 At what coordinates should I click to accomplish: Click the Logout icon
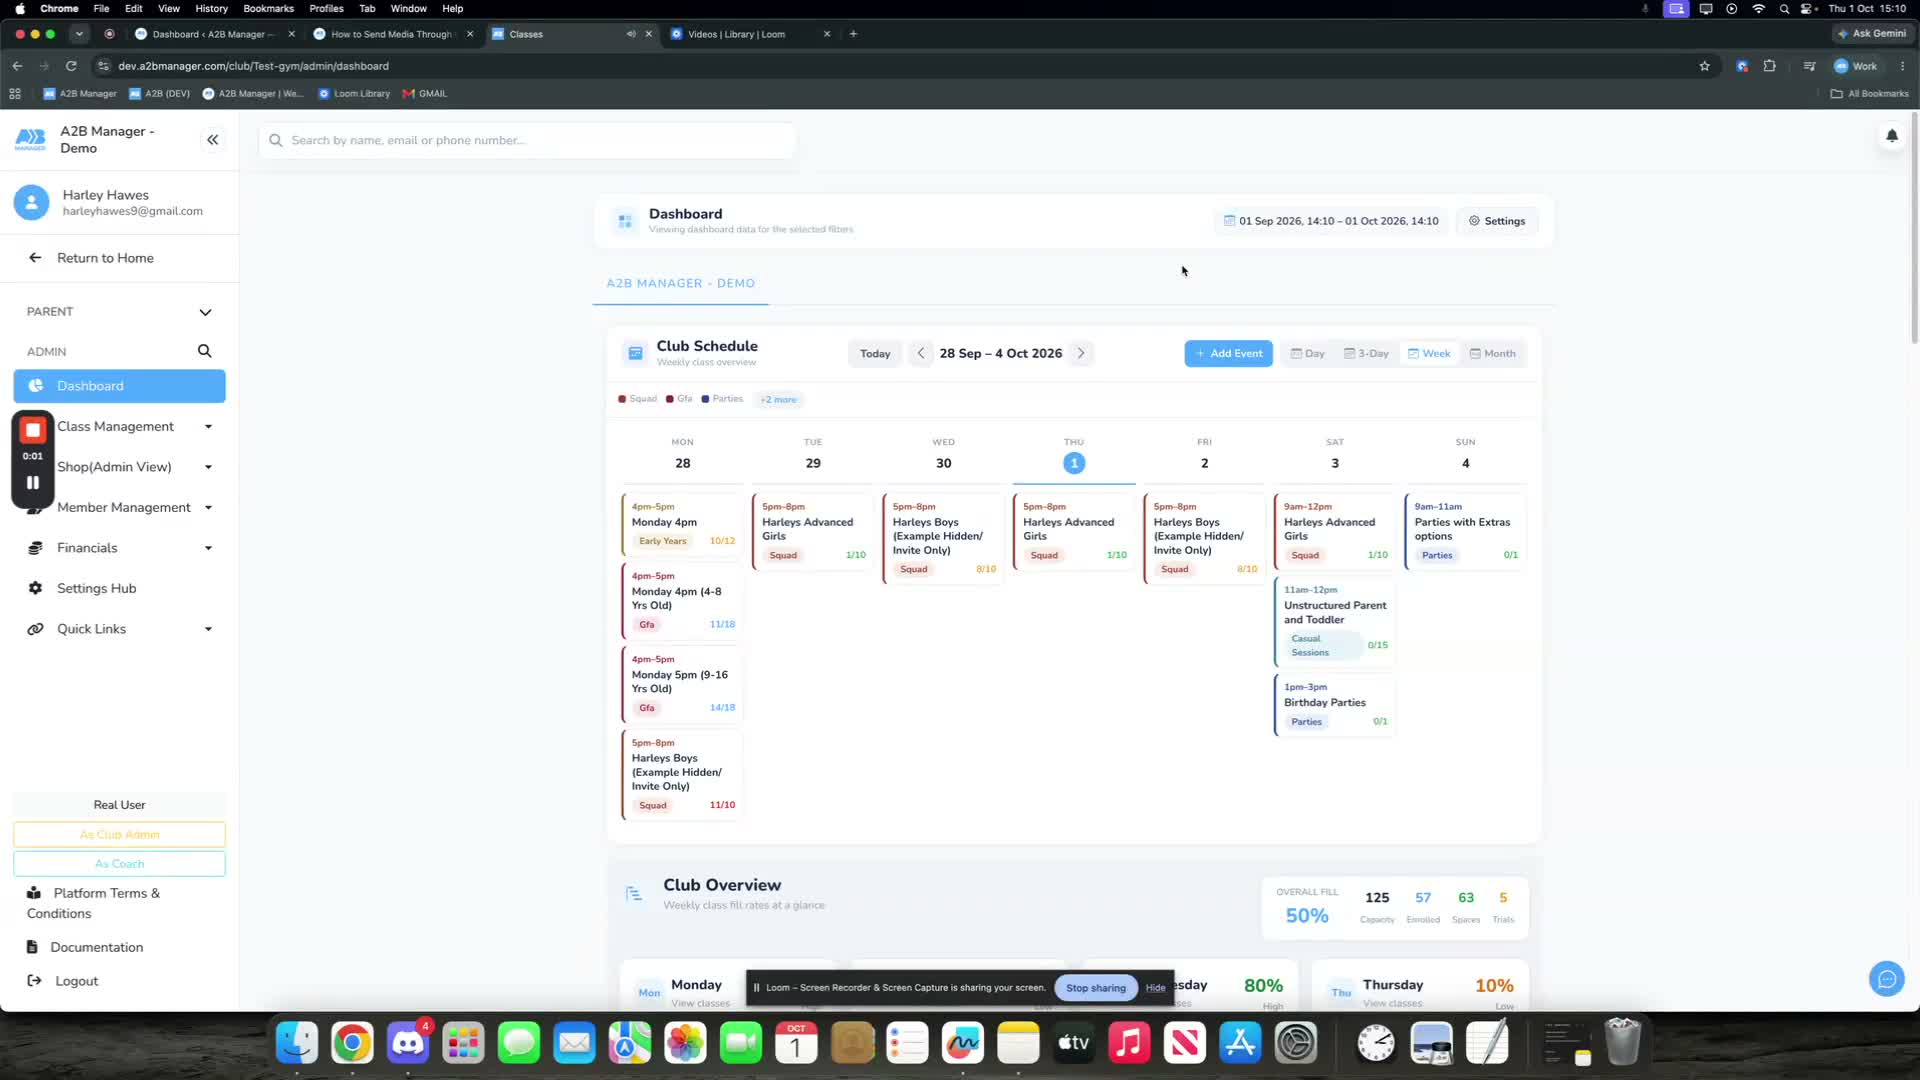point(34,981)
